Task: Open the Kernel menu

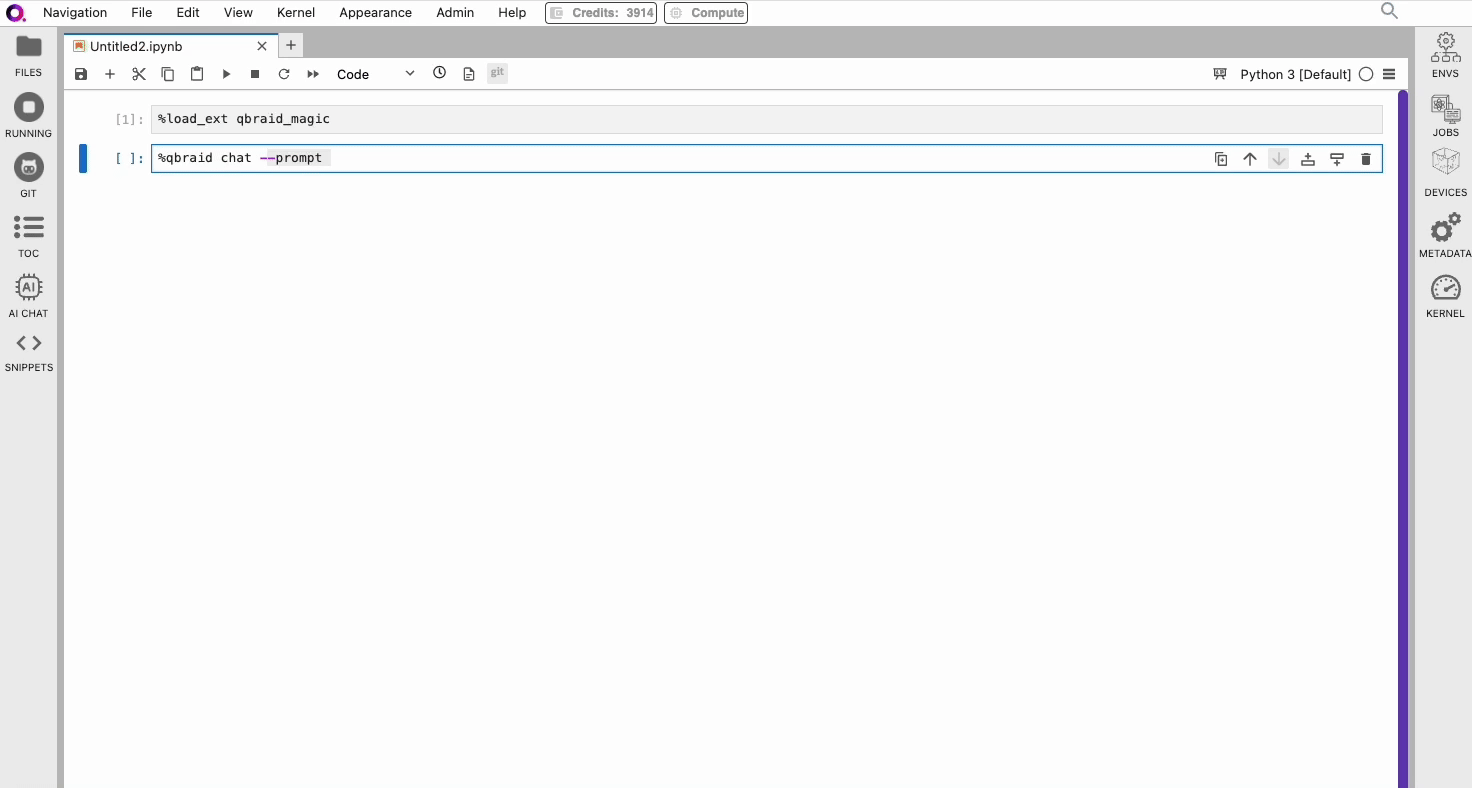Action: point(296,13)
